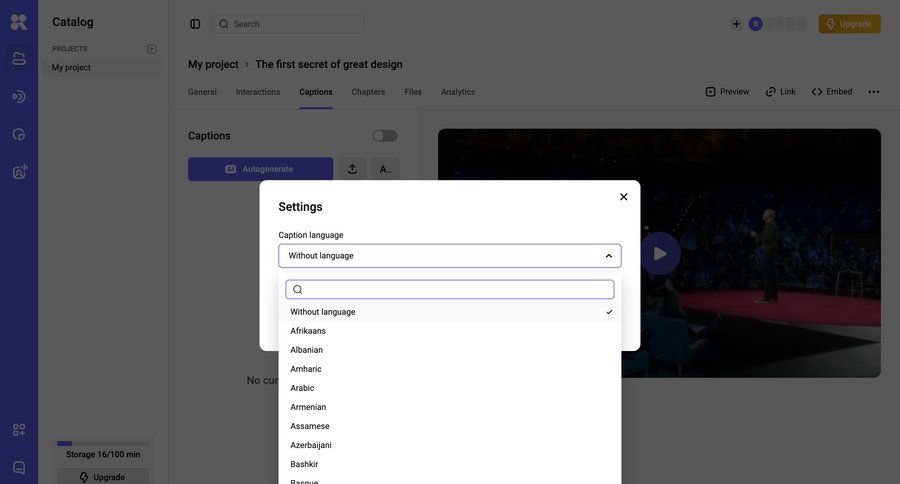
Task: Switch to the Interactions tab
Action: tap(258, 92)
